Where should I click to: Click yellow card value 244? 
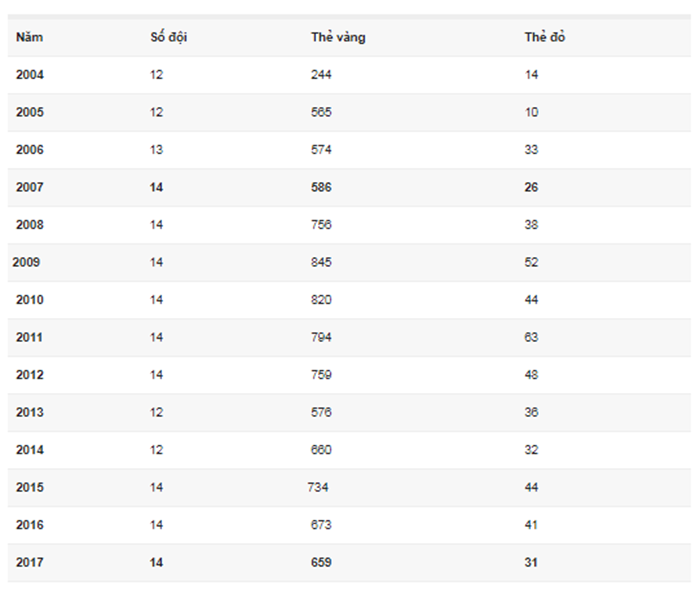tap(321, 75)
